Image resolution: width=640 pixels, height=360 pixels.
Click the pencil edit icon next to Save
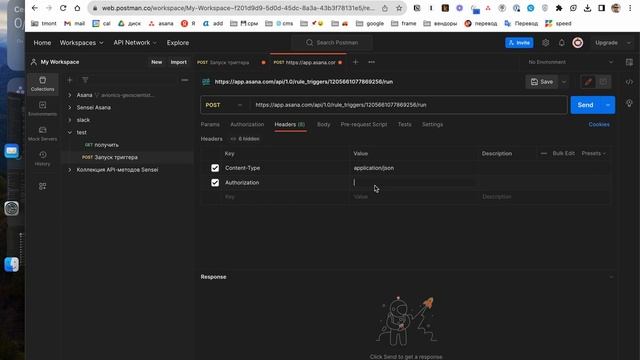tap(588, 82)
